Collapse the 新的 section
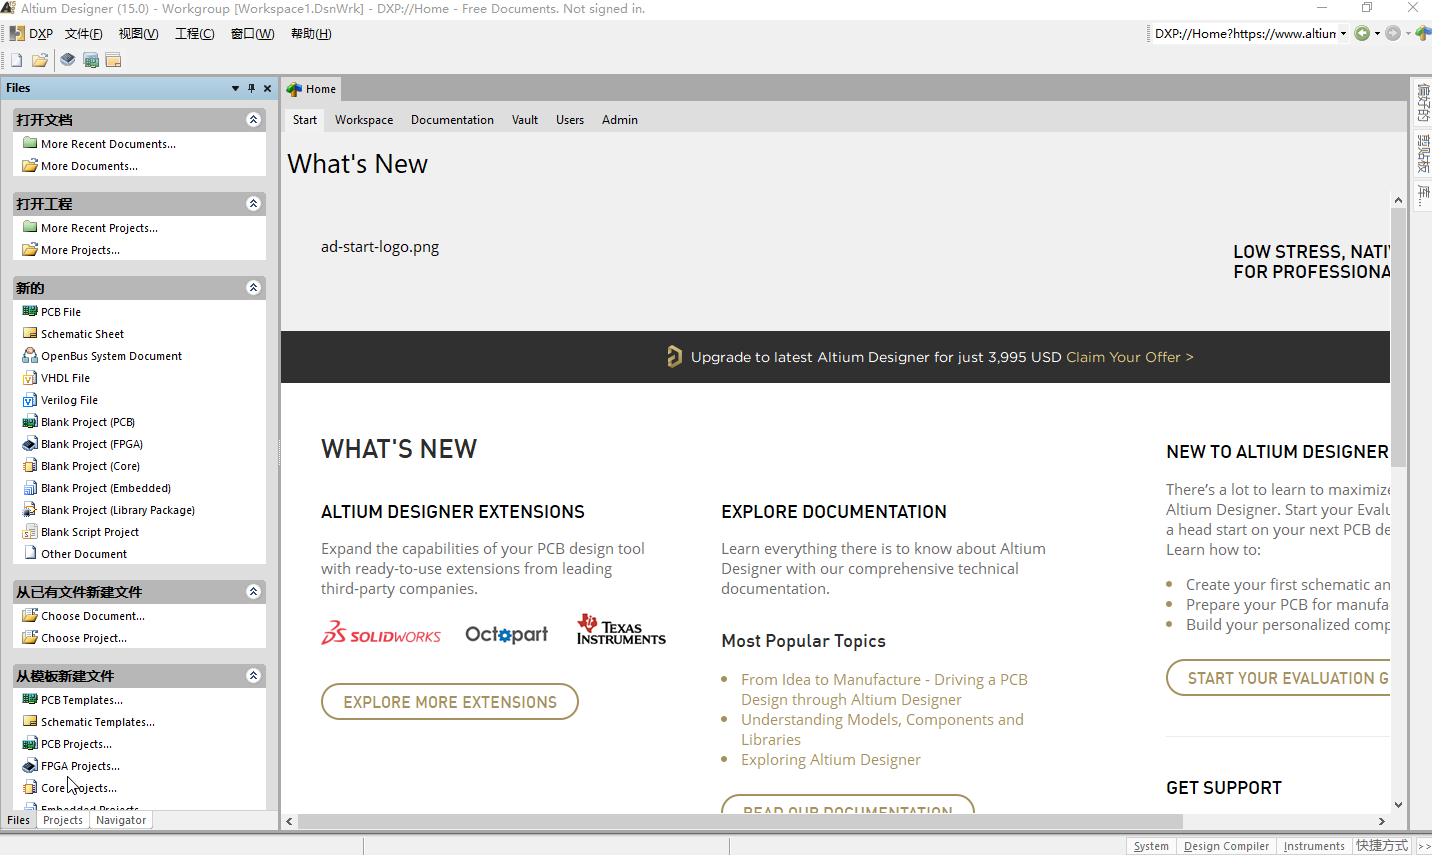 click(x=253, y=288)
